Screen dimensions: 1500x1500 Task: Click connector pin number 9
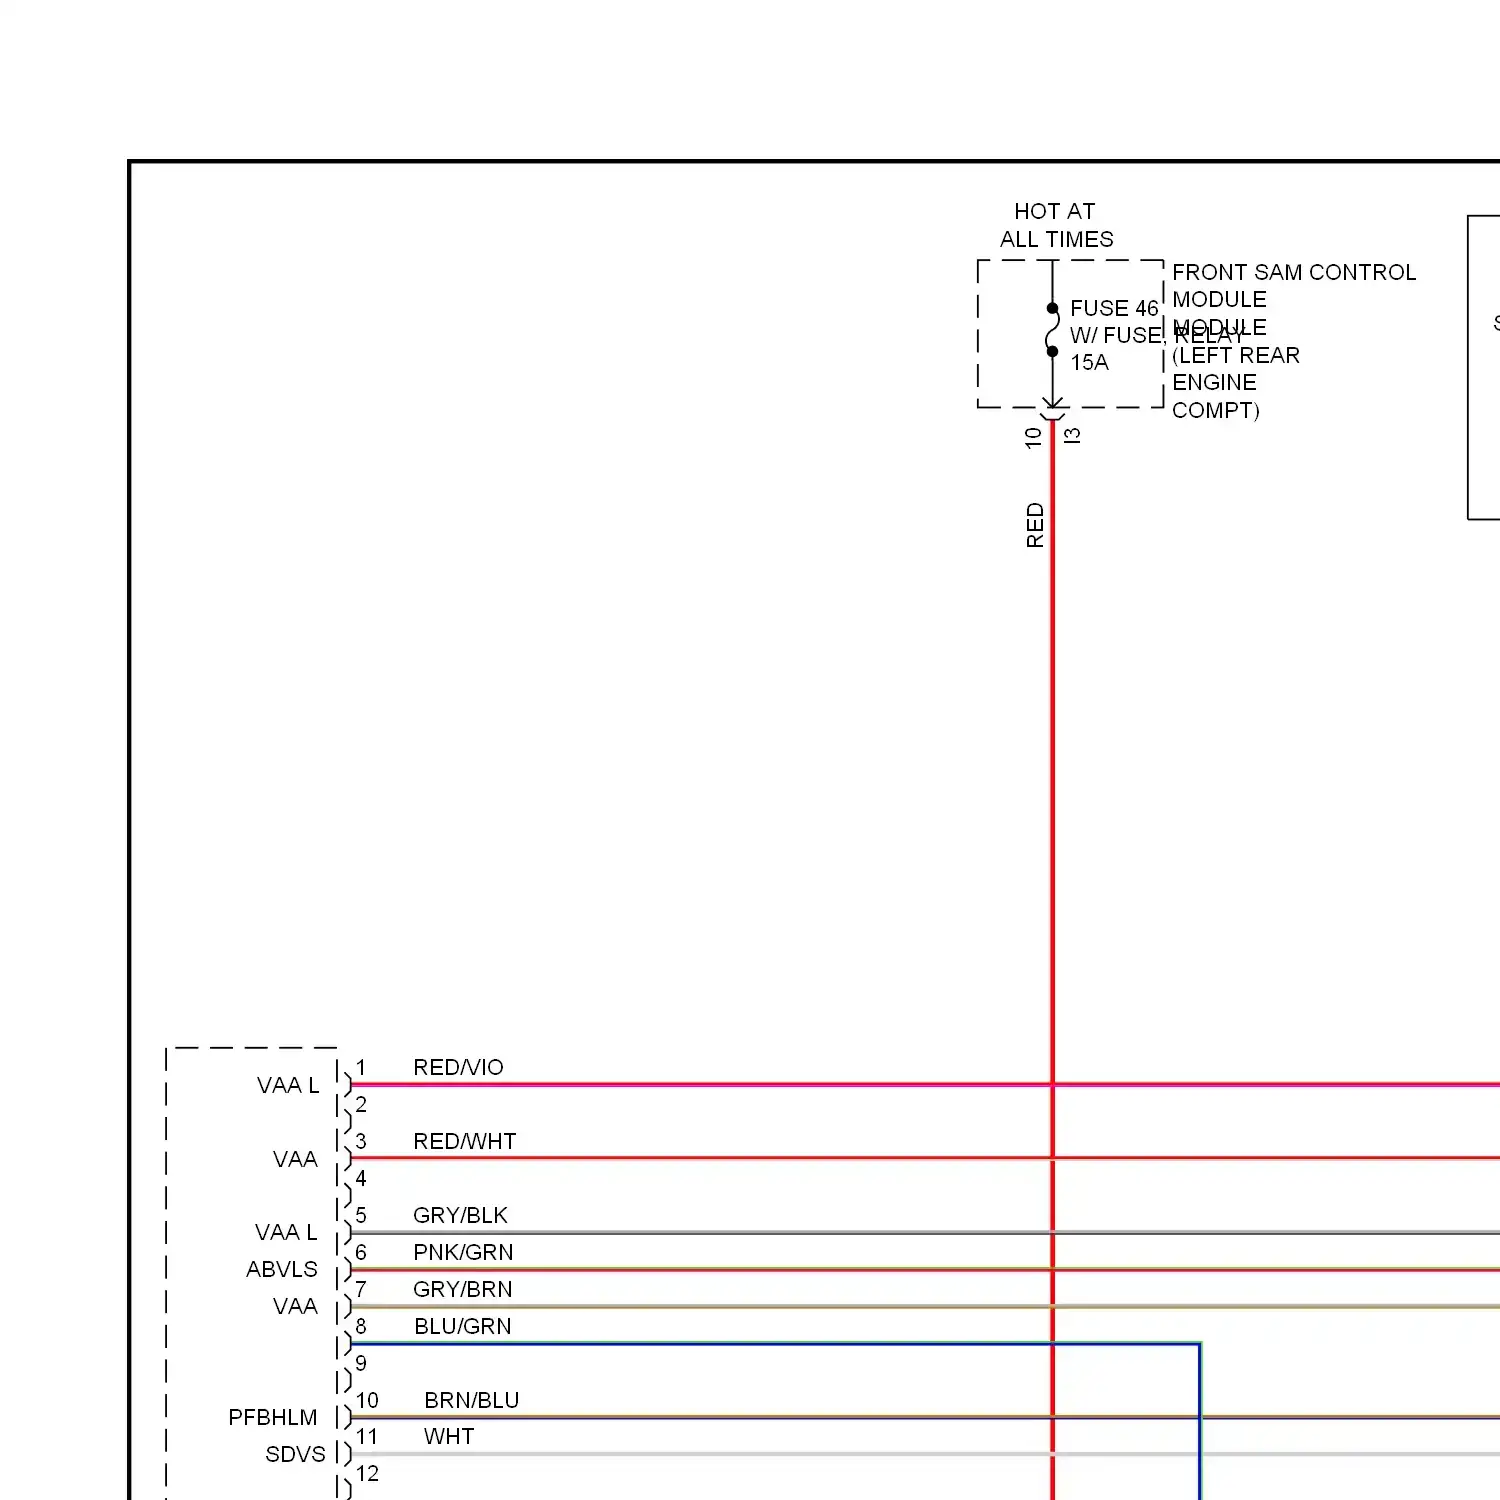361,1363
